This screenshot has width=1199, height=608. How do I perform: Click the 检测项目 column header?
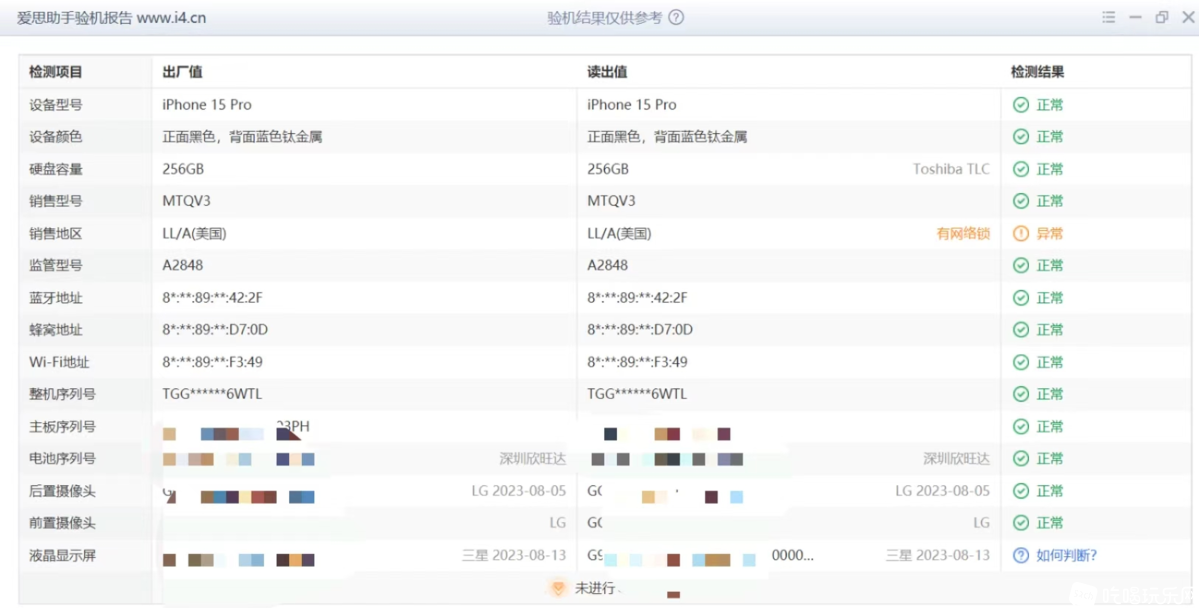point(56,72)
